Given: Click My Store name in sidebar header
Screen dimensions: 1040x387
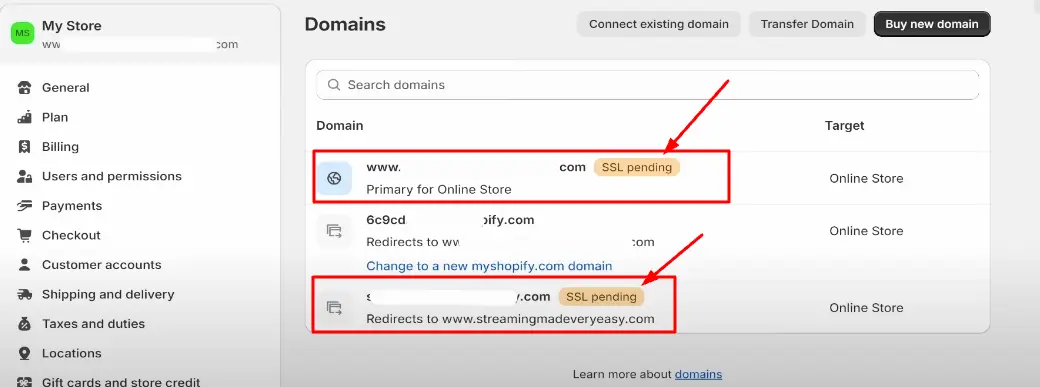Looking at the screenshot, I should pyautogui.click(x=72, y=26).
